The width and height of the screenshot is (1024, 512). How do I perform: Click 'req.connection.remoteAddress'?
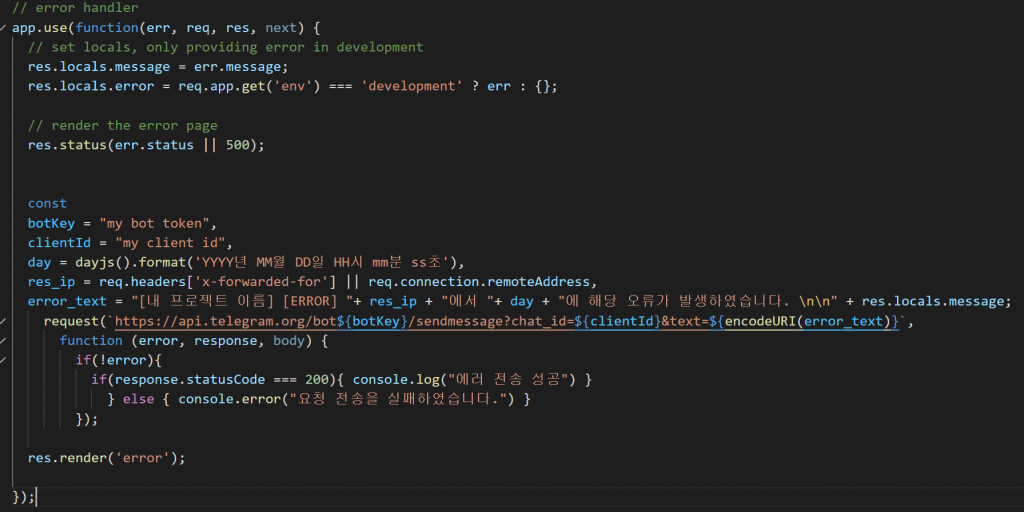point(480,282)
